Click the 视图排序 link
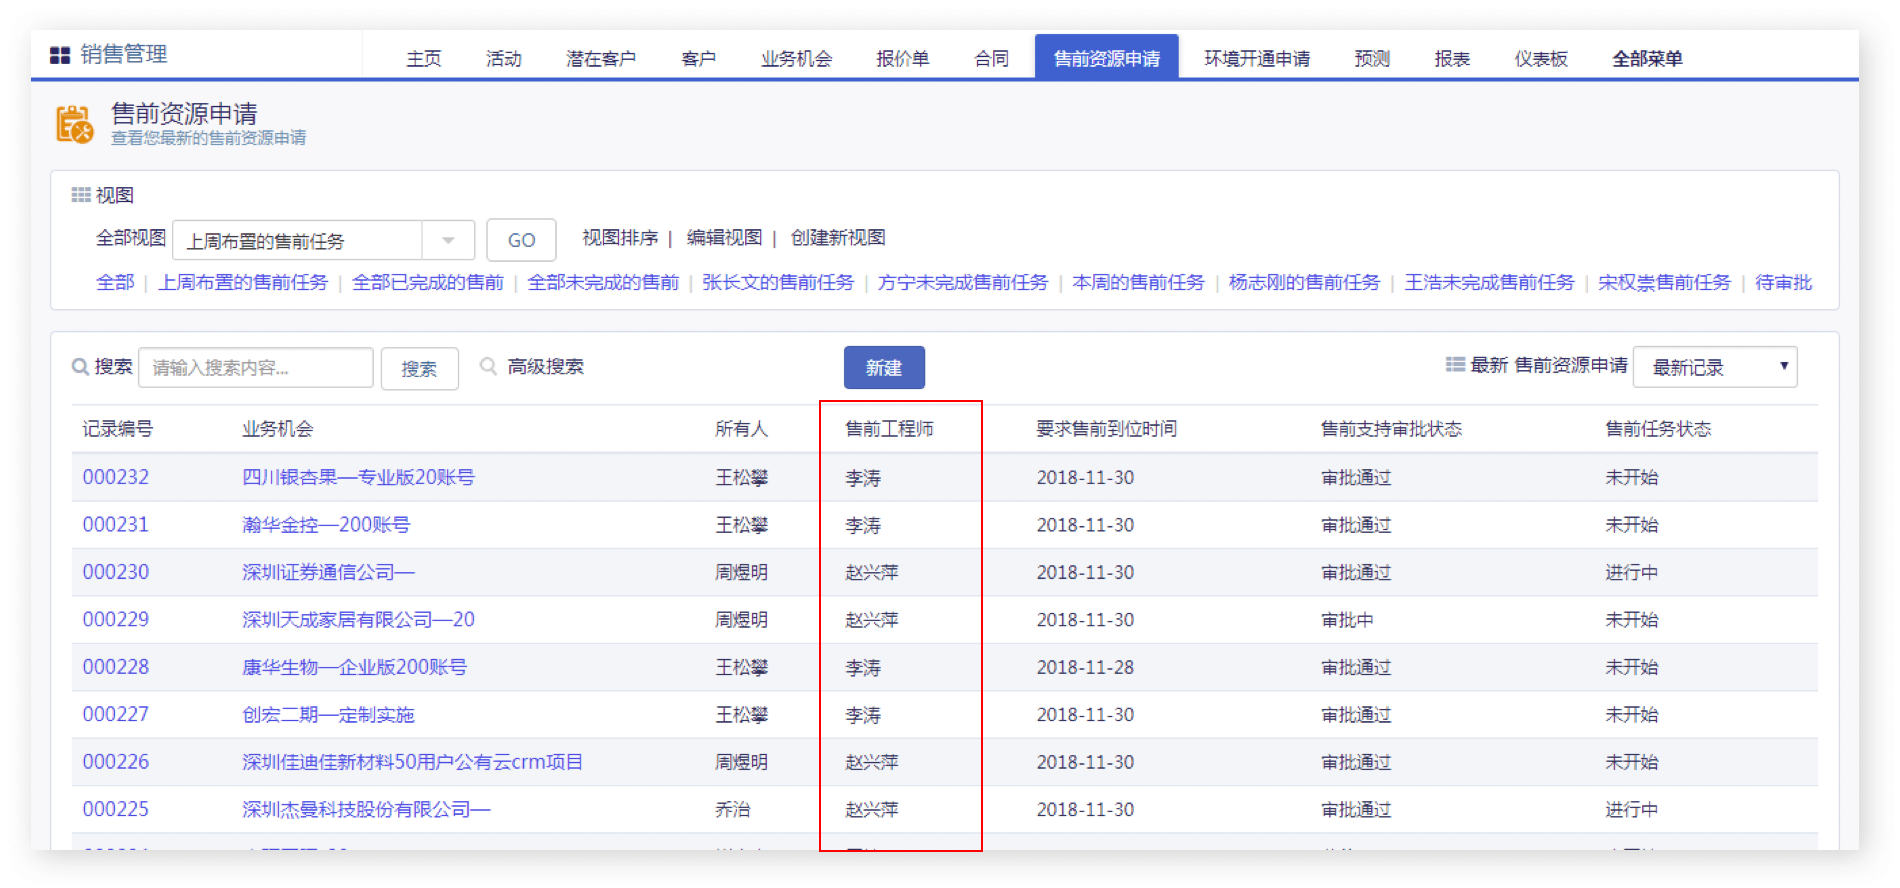Viewport: 1900px width, 888px height. [x=620, y=238]
